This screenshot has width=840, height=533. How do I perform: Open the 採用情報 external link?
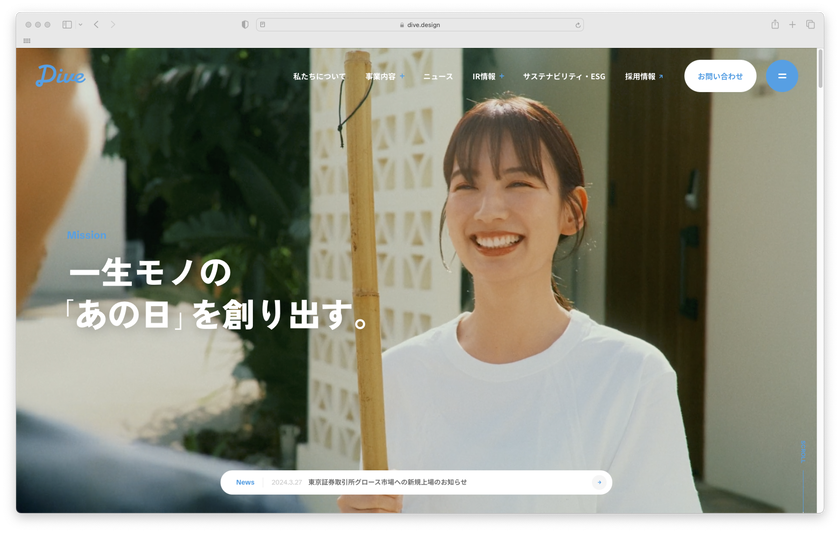[x=644, y=77]
